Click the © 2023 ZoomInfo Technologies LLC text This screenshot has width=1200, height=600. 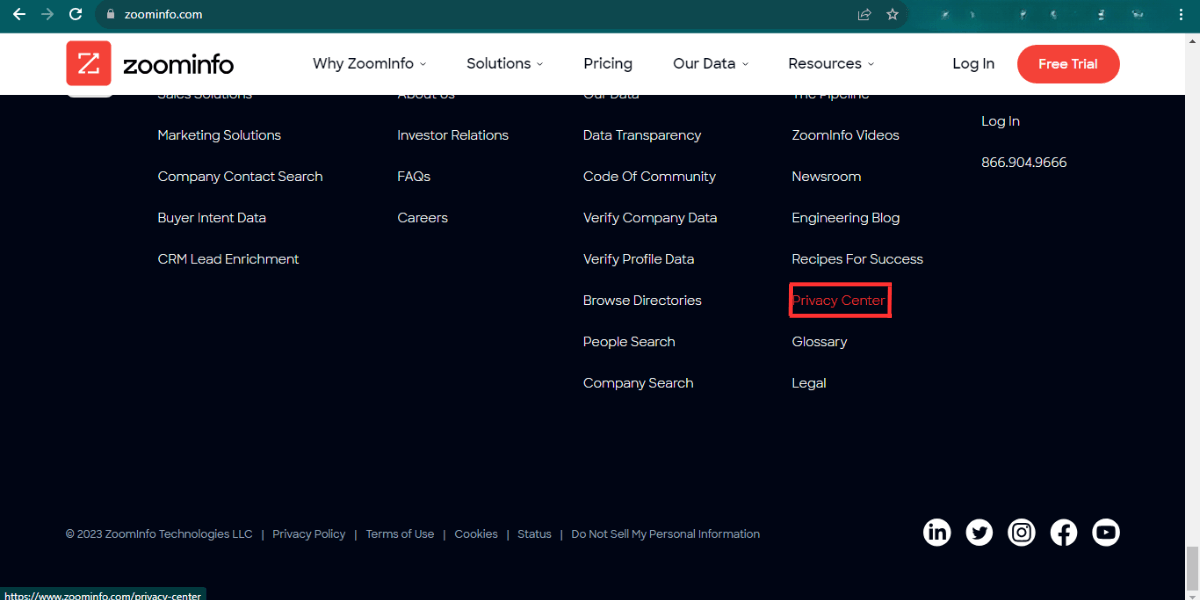point(159,534)
